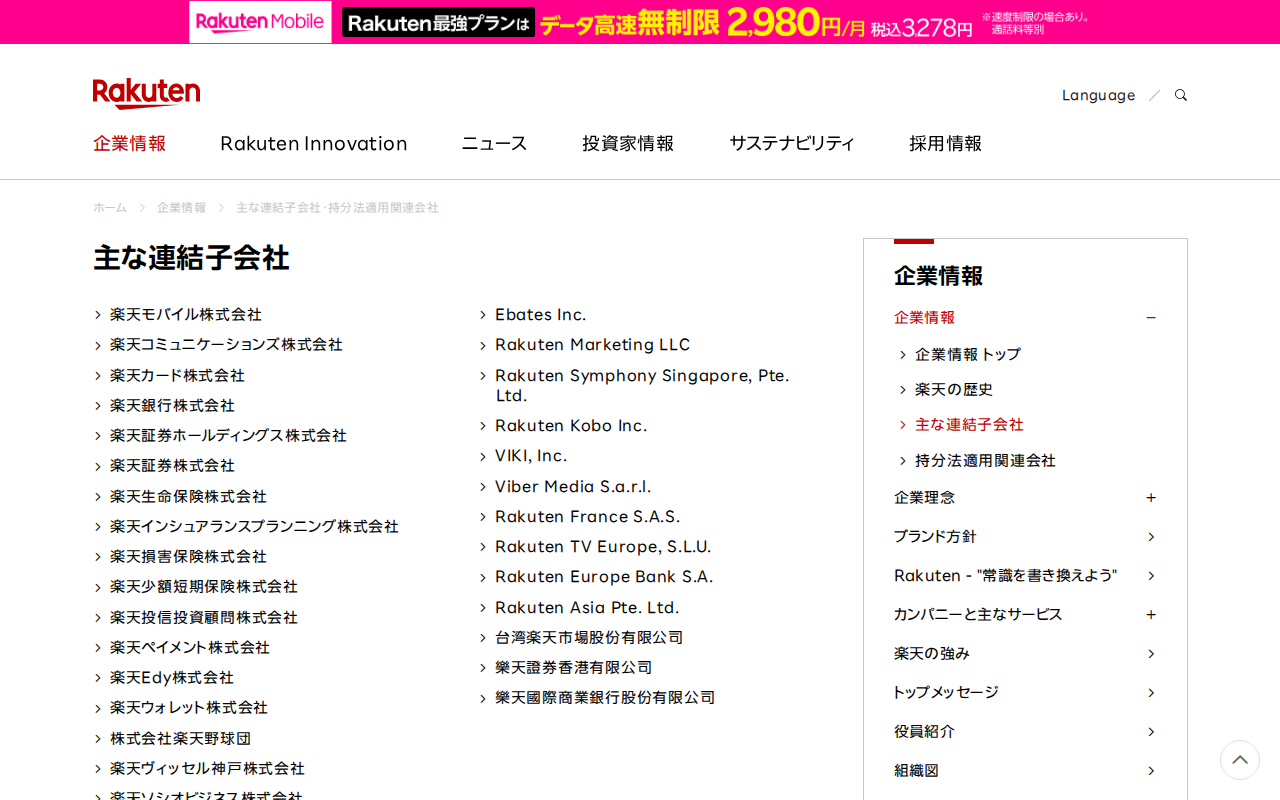
Task: Open 樂天國際商業銀行股份有限公司 link
Action: point(605,697)
